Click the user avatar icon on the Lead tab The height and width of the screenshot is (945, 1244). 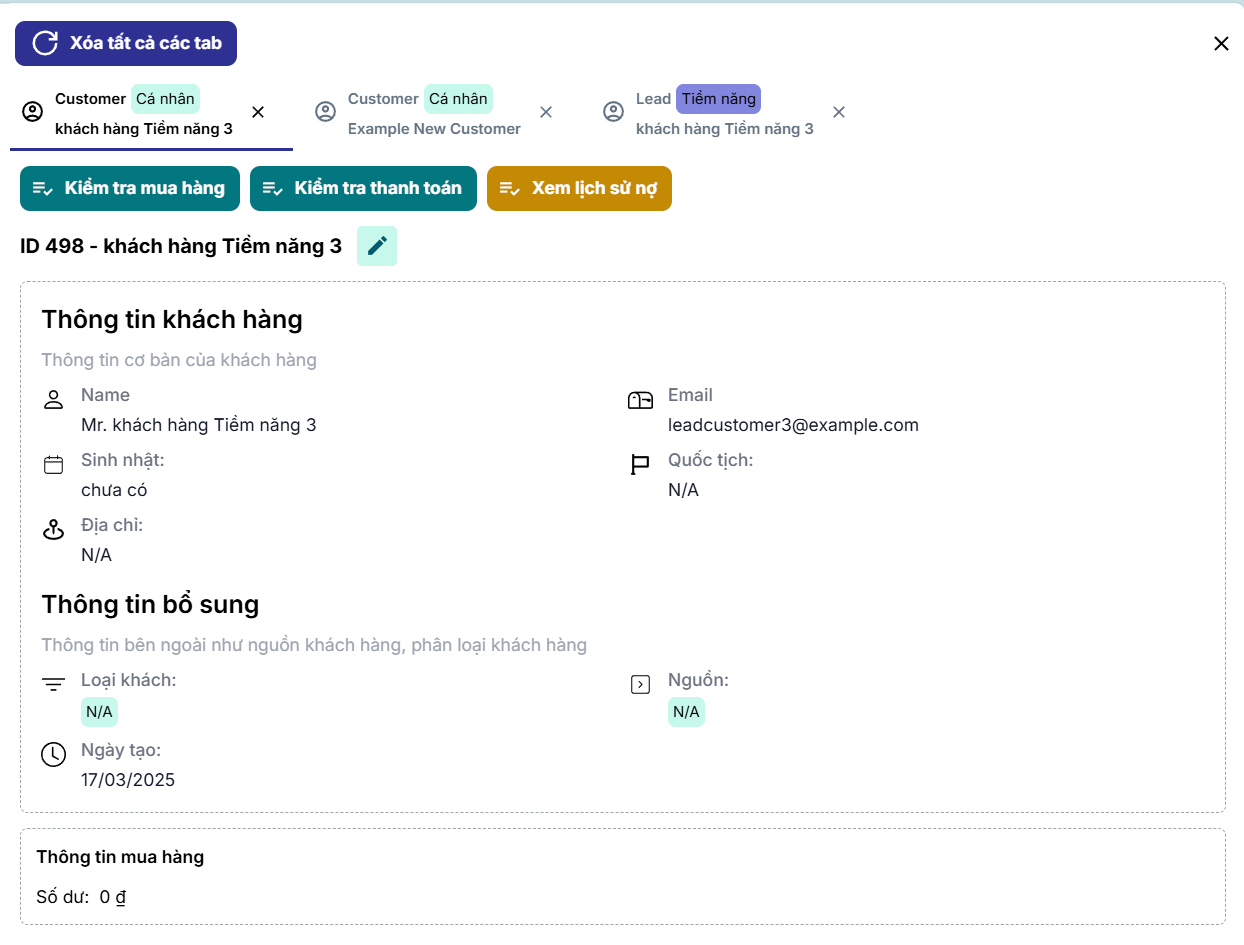[613, 112]
